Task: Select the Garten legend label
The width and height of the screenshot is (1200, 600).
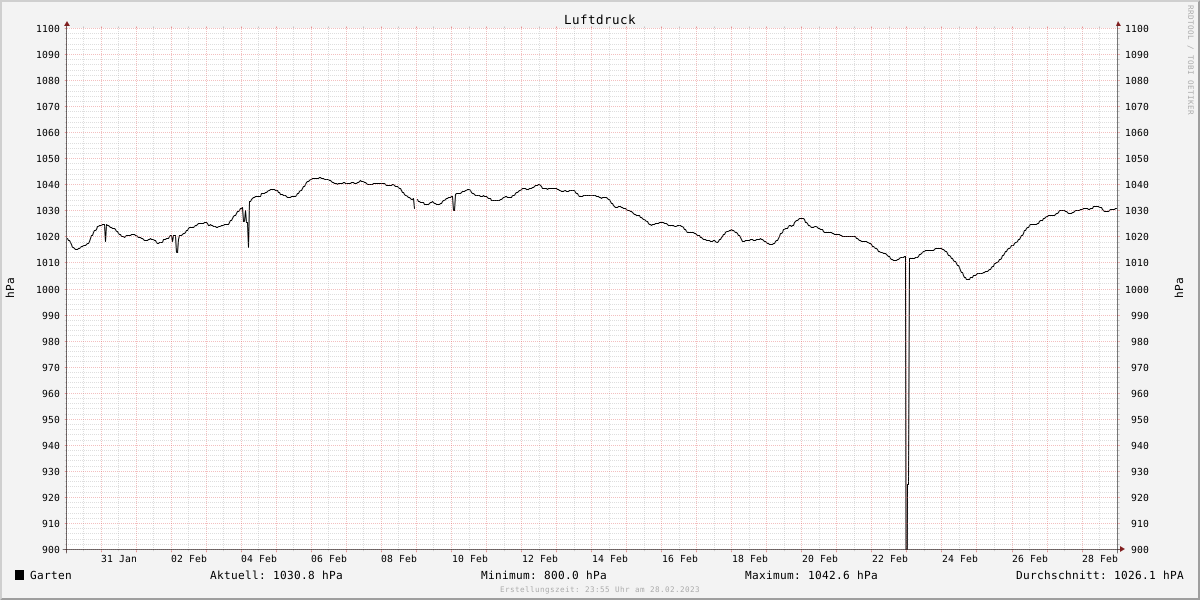Action: click(x=51, y=575)
